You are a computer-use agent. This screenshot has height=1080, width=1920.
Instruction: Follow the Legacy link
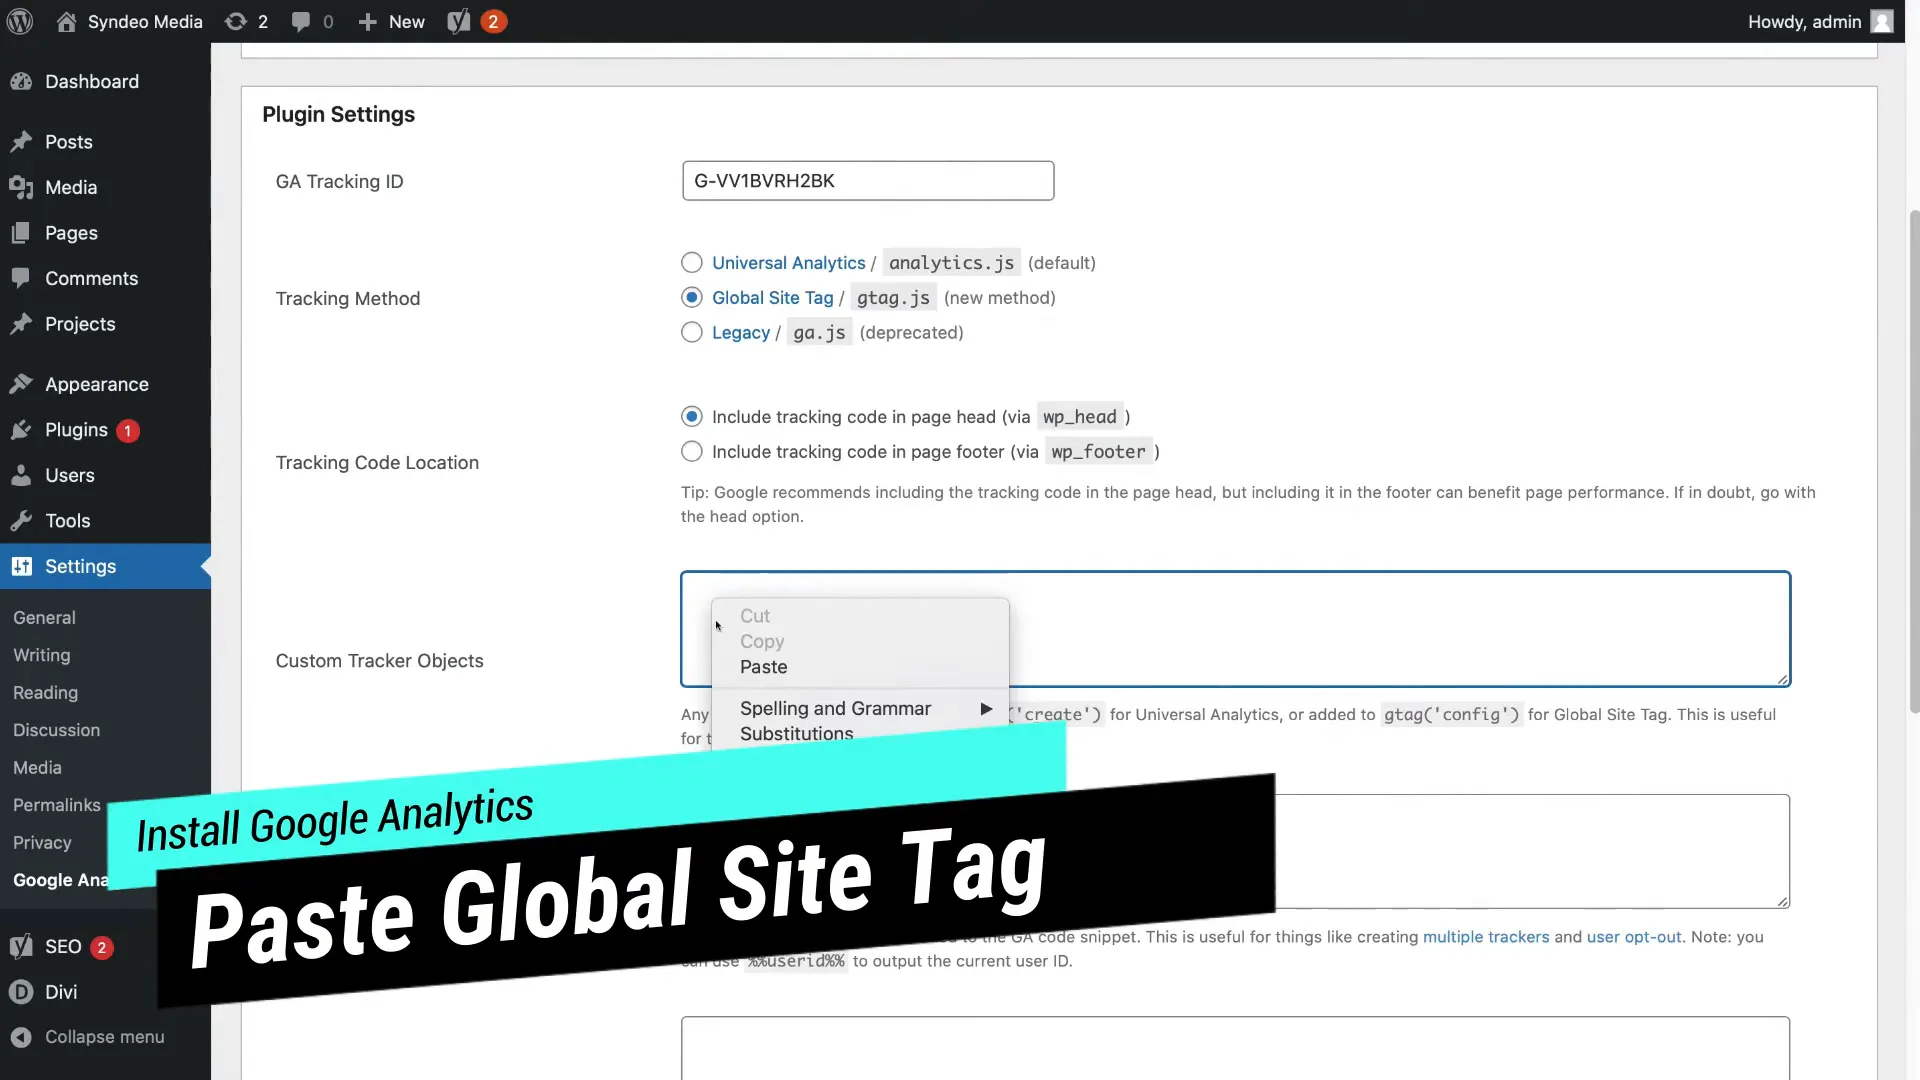point(740,333)
